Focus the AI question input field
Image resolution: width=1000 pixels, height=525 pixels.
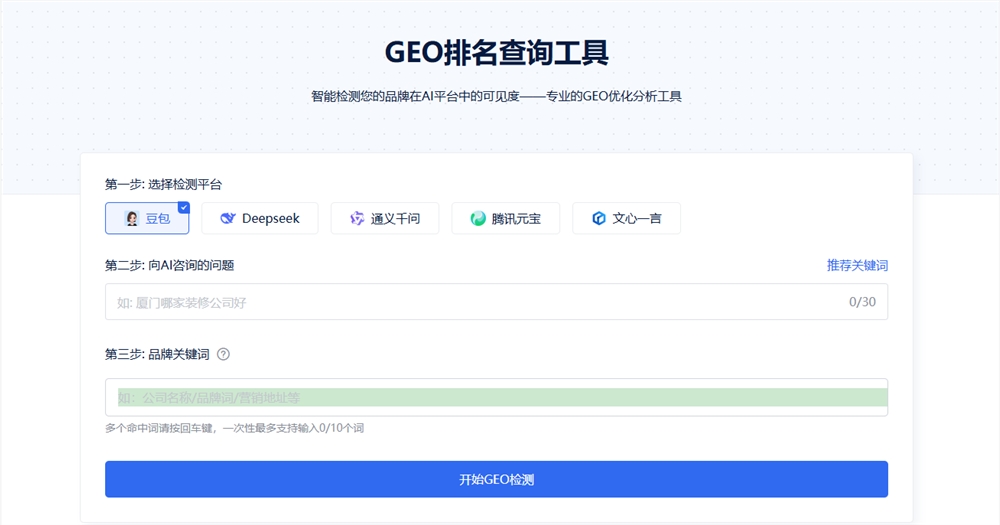pos(470,301)
